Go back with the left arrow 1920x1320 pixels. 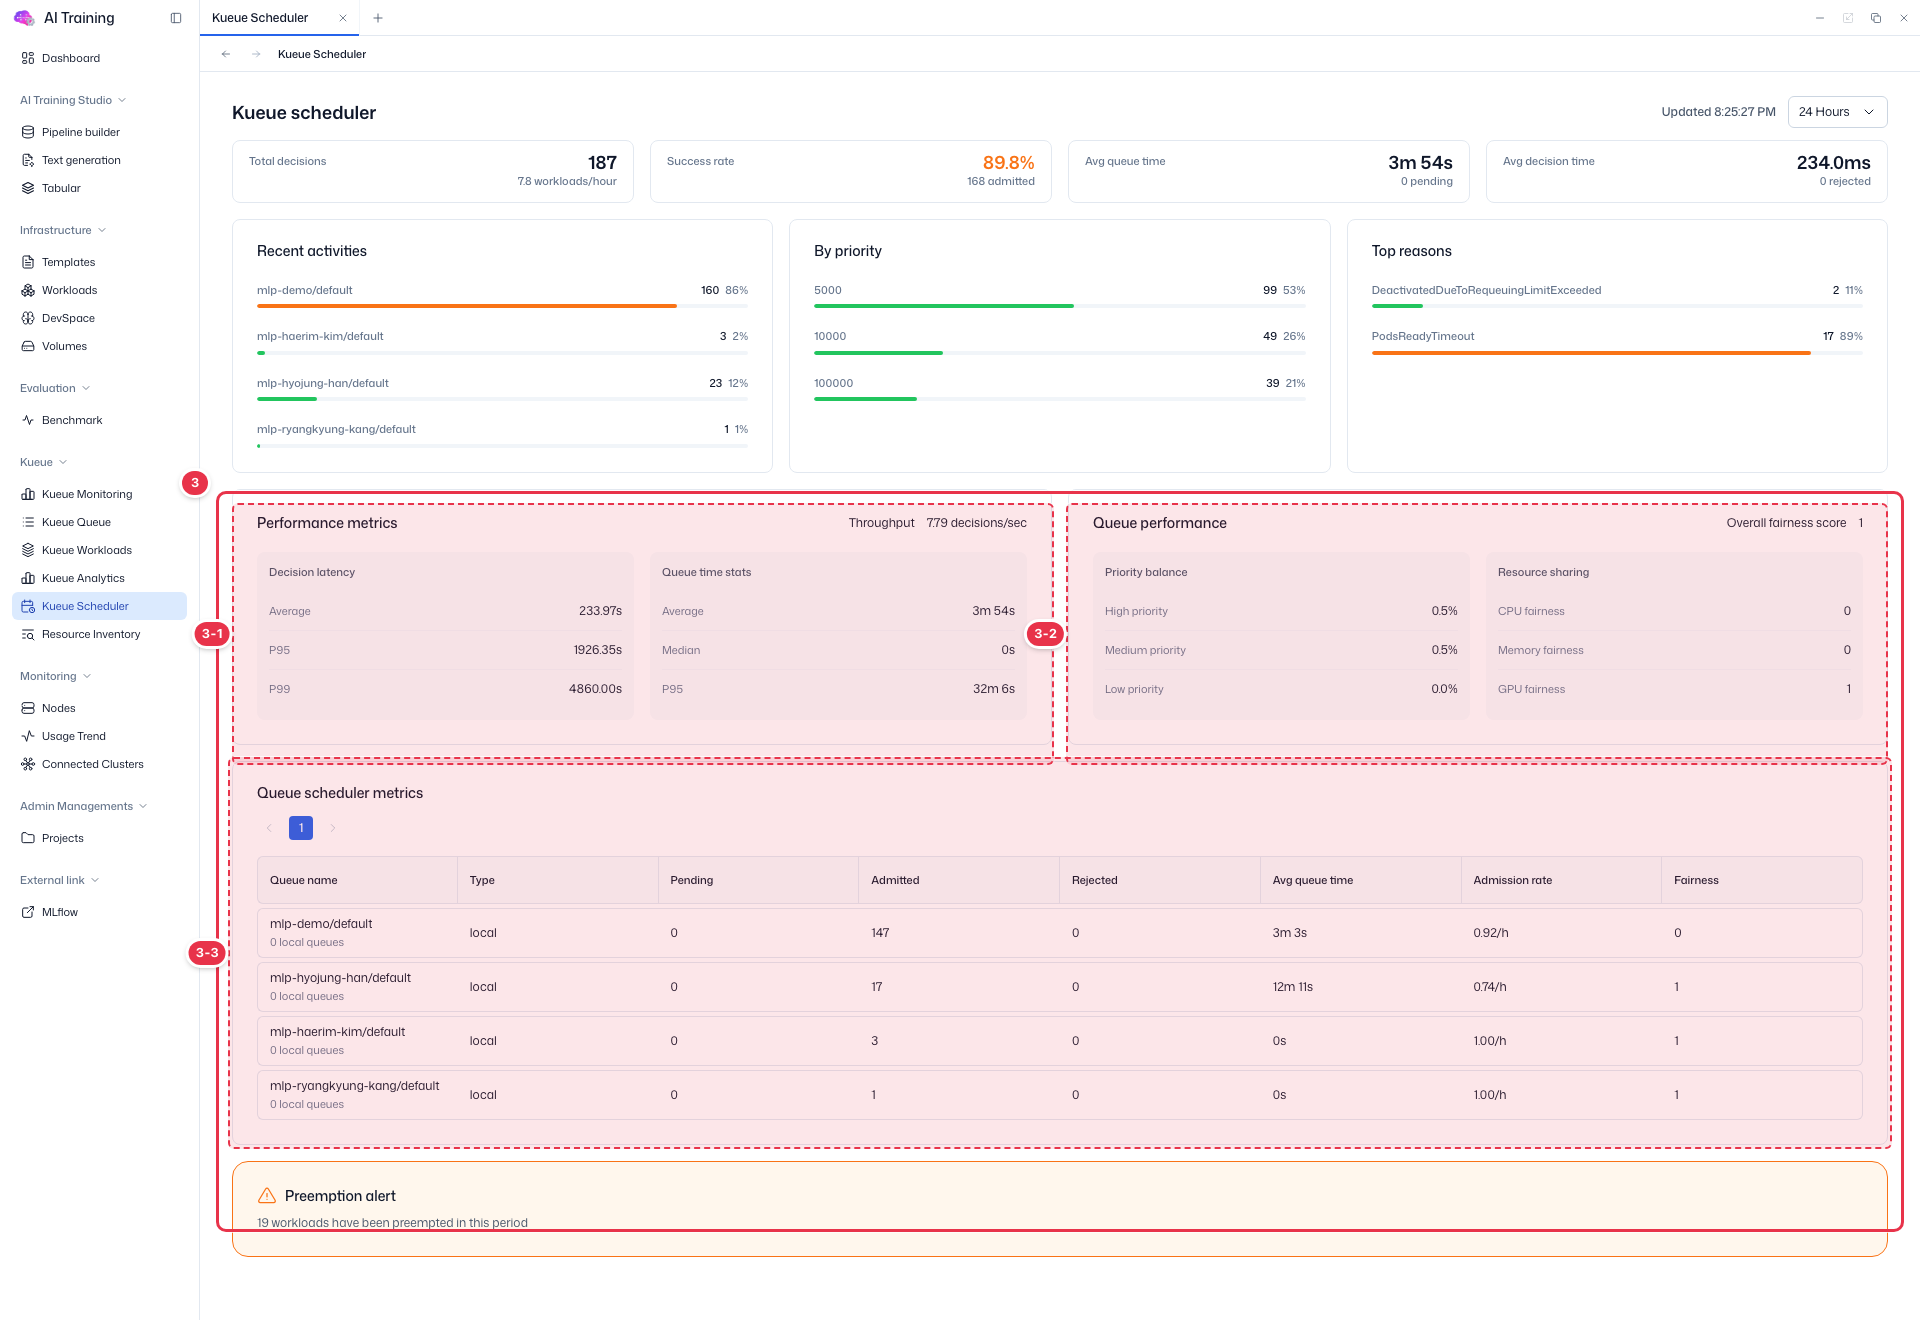(226, 54)
